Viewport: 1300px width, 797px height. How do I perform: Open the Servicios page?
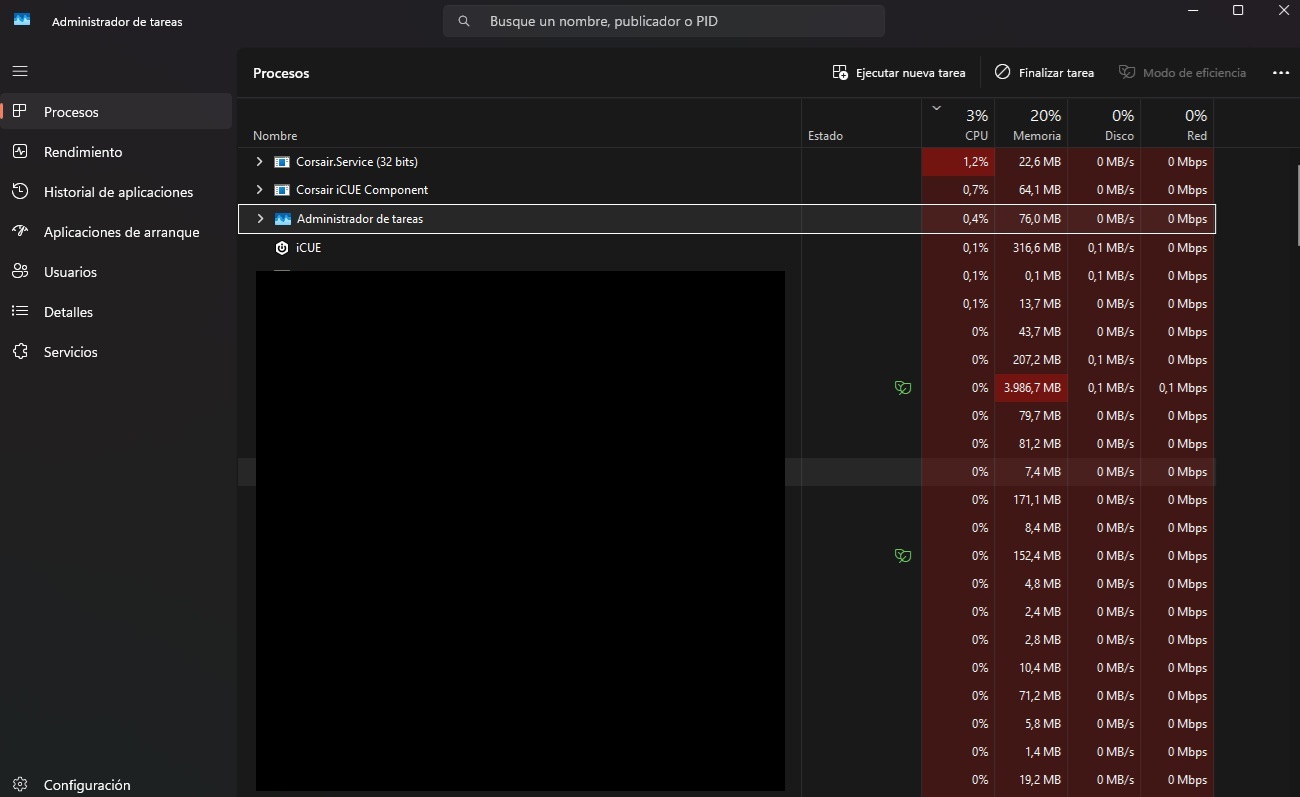(70, 352)
